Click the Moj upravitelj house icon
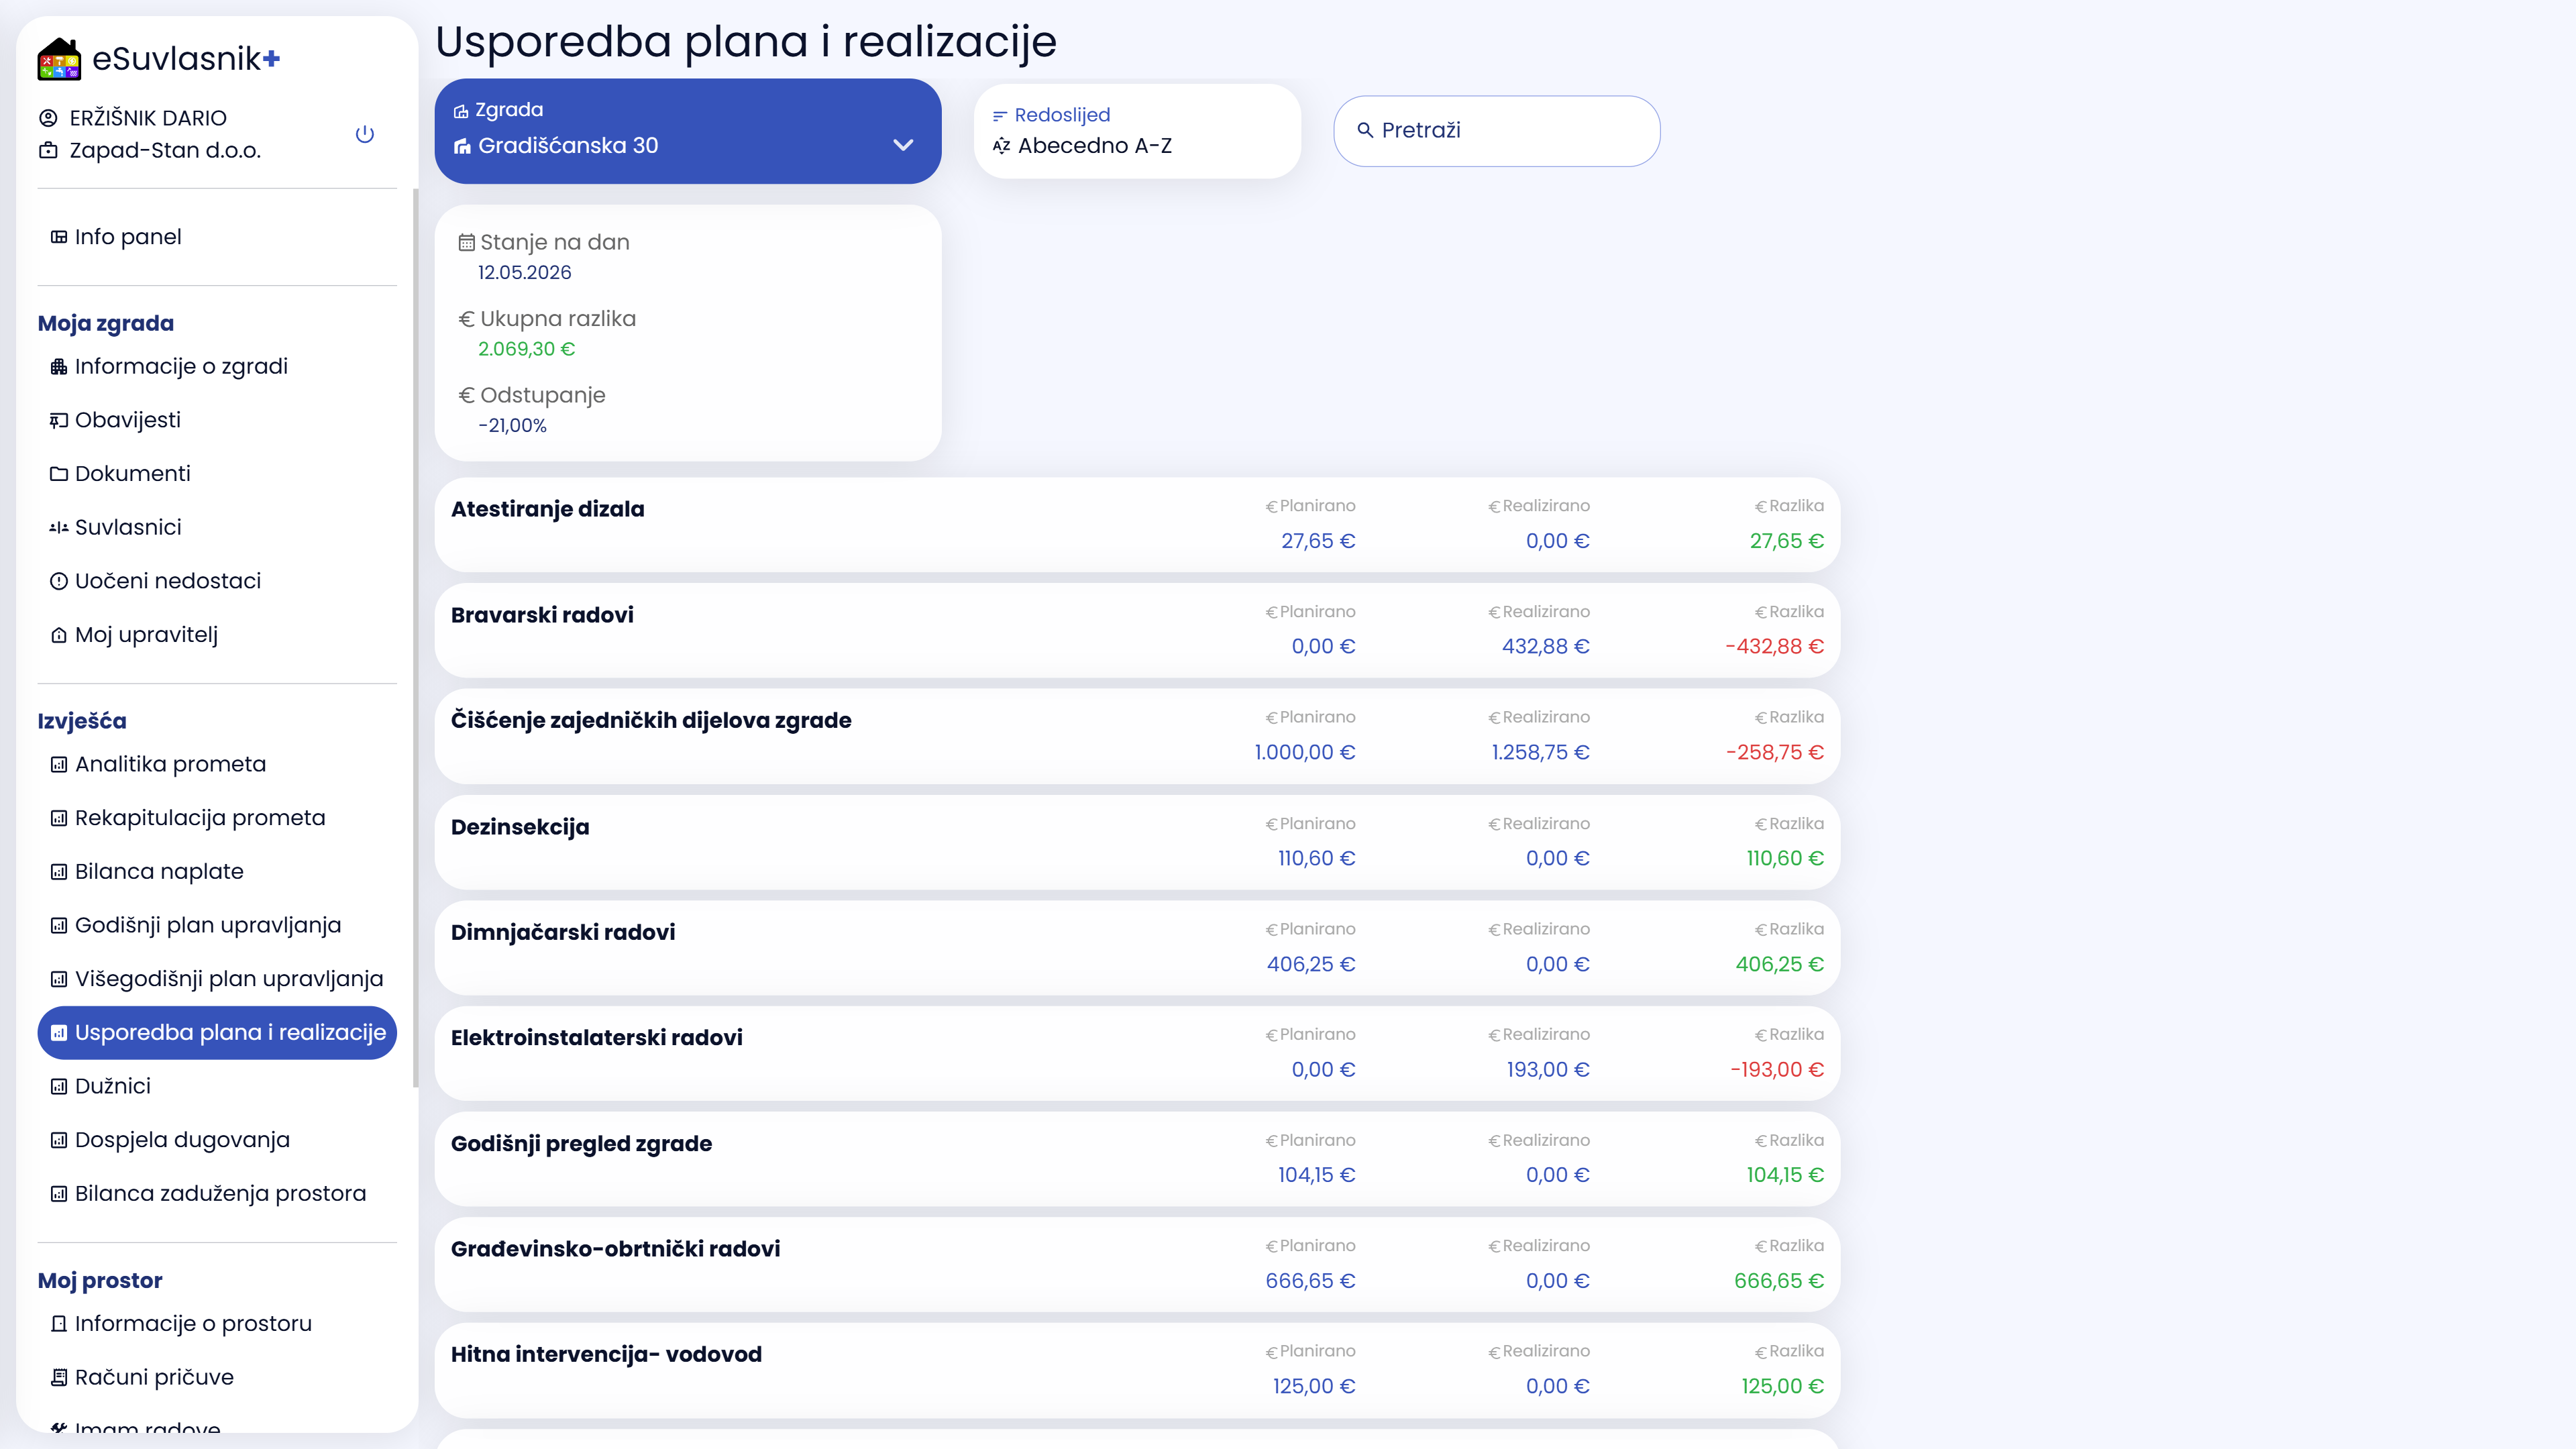The width and height of the screenshot is (2576, 1449). [59, 635]
